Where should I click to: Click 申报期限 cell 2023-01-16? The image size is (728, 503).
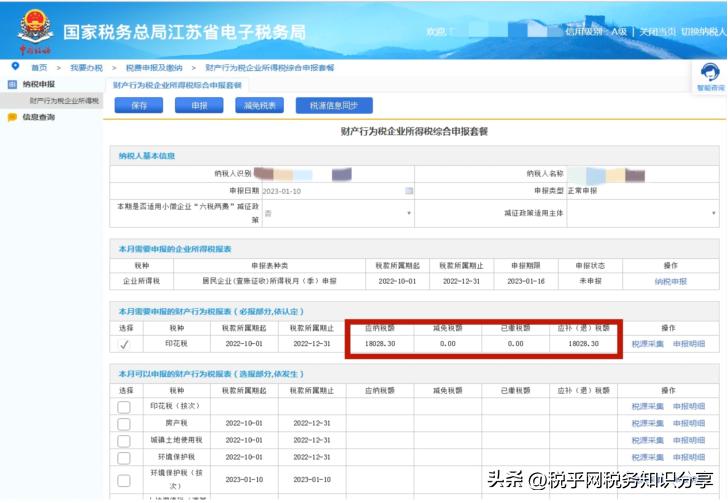(x=526, y=281)
